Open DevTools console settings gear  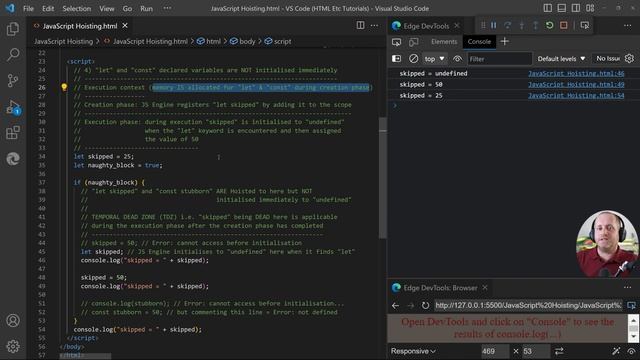629,58
